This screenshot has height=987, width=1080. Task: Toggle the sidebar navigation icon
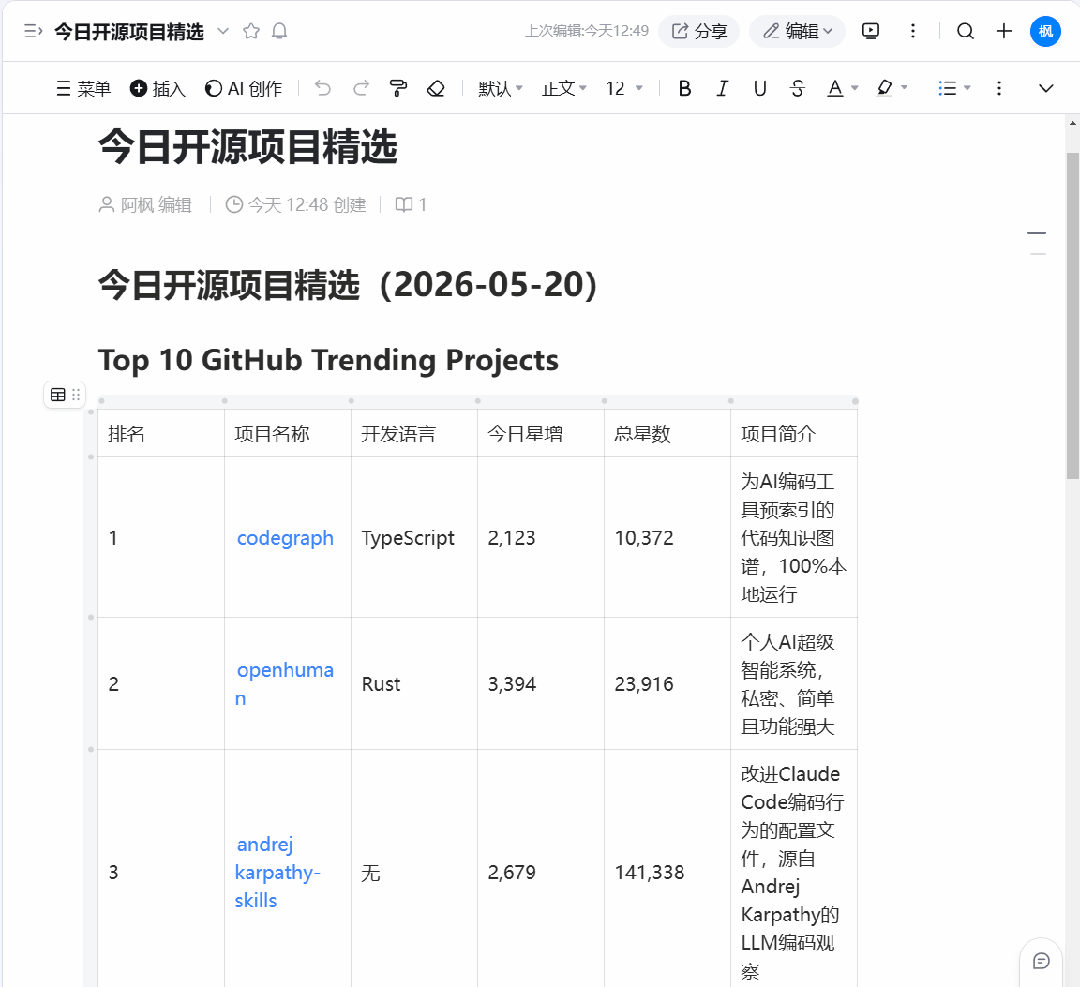[x=32, y=31]
